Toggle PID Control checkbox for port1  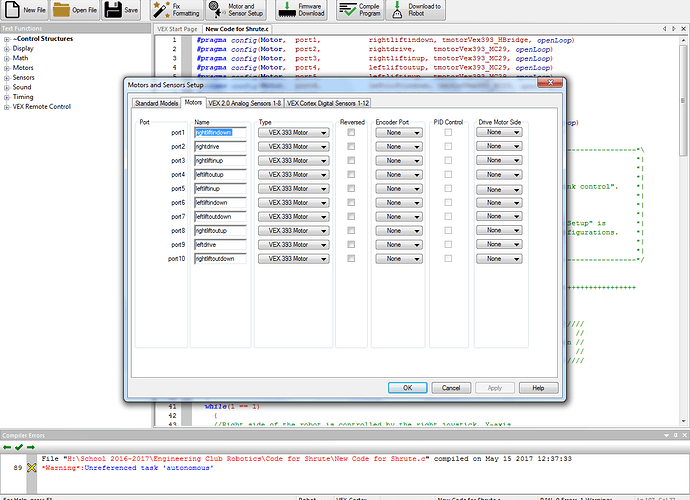click(x=448, y=132)
